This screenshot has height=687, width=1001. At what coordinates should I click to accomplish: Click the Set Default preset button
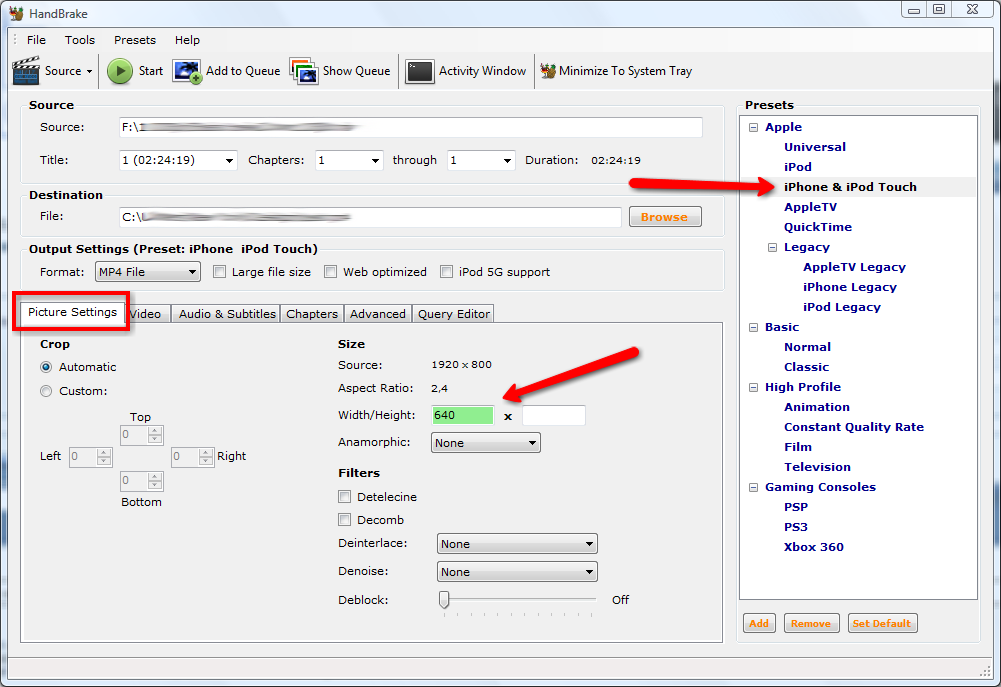[882, 623]
